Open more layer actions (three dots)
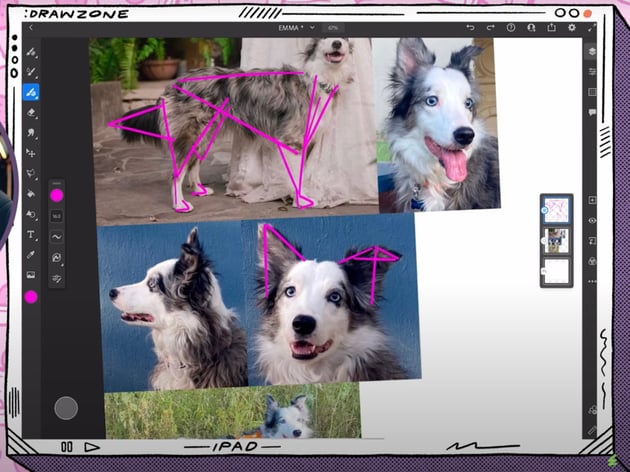630x472 pixels. [592, 282]
